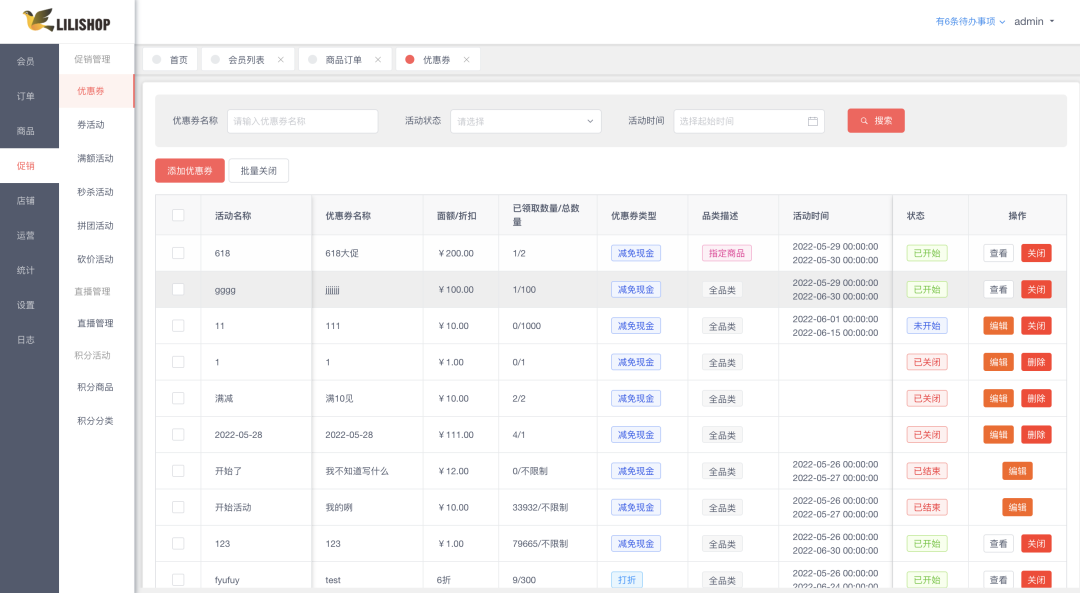Click 删除 for the 满10见 row
Viewport: 1080px width, 593px height.
[1036, 398]
